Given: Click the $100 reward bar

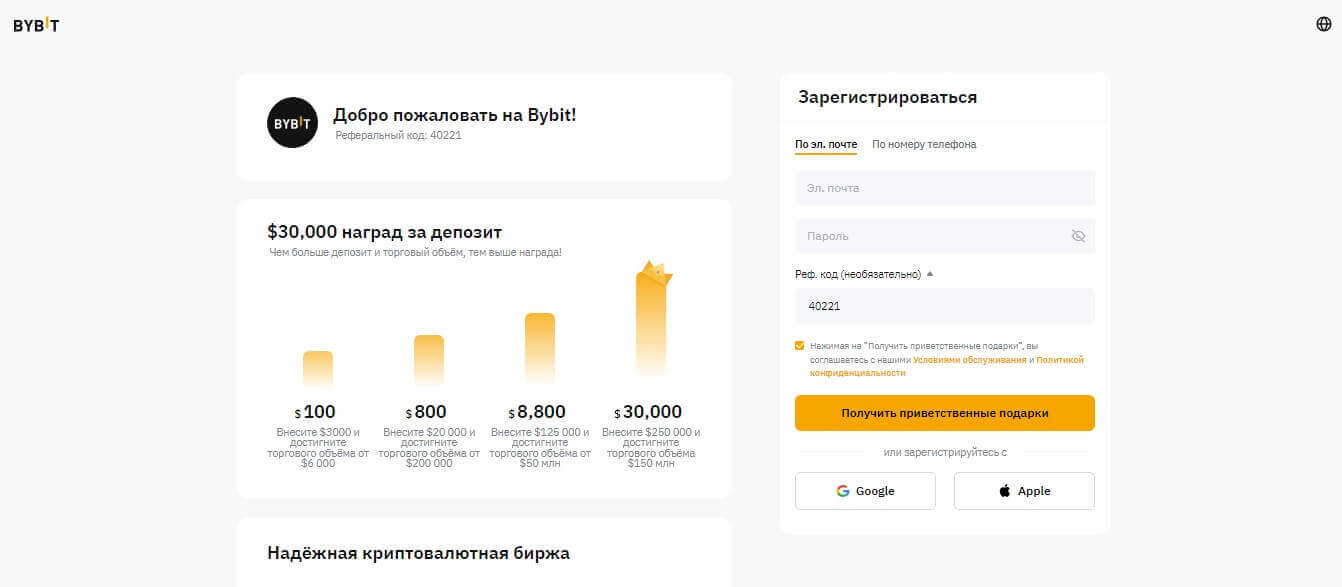Looking at the screenshot, I should coord(318,368).
